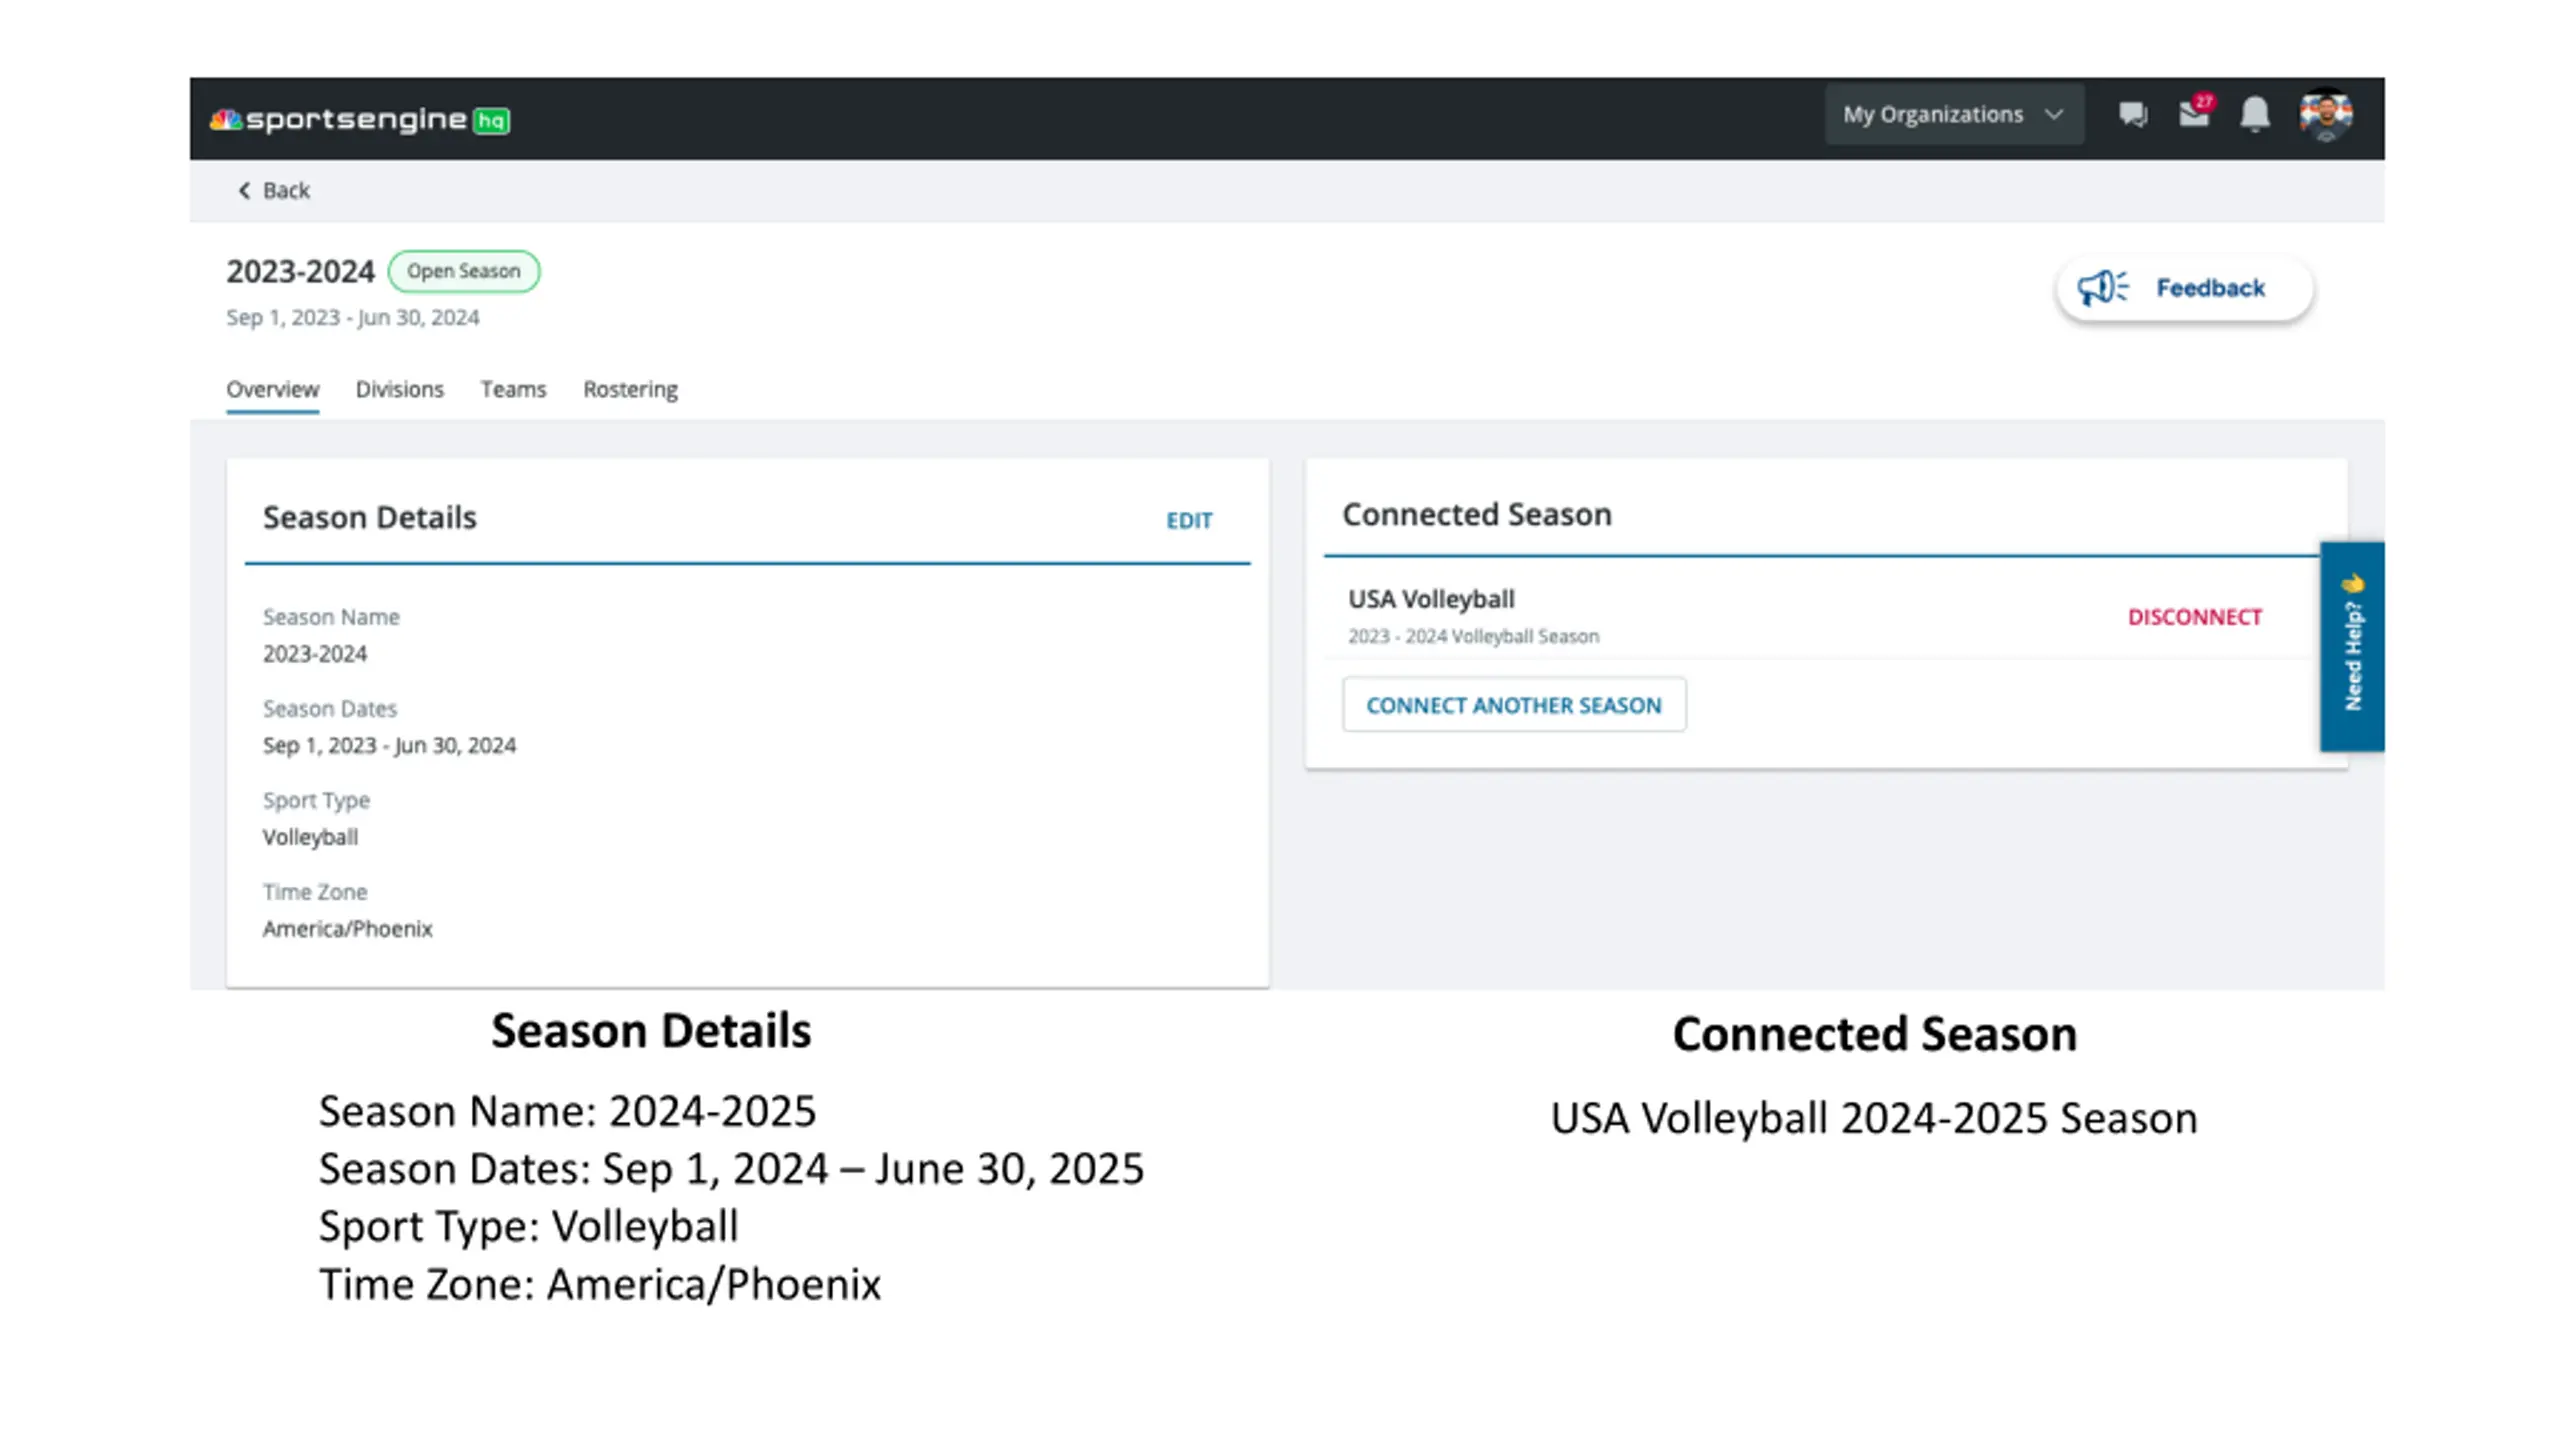Viewport: 2560px width, 1440px height.
Task: Open the user profile avatar
Action: tap(2325, 115)
